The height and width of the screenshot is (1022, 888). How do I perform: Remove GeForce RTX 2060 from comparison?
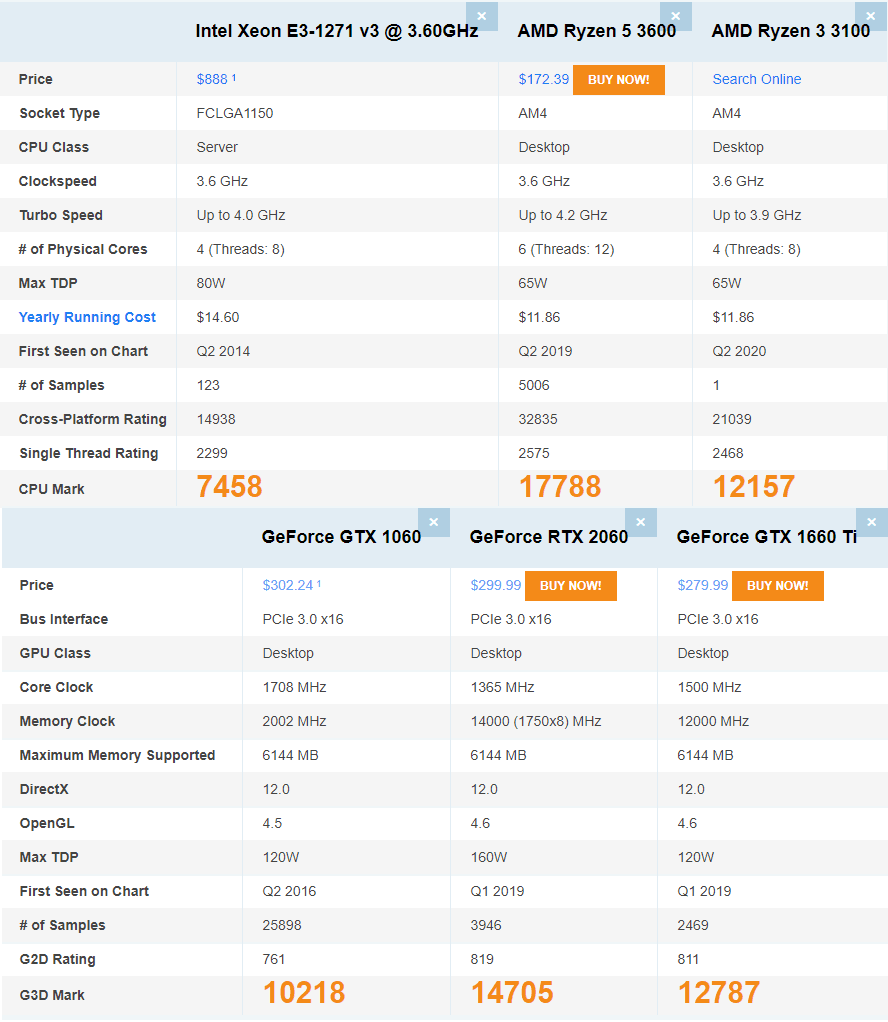pyautogui.click(x=641, y=522)
